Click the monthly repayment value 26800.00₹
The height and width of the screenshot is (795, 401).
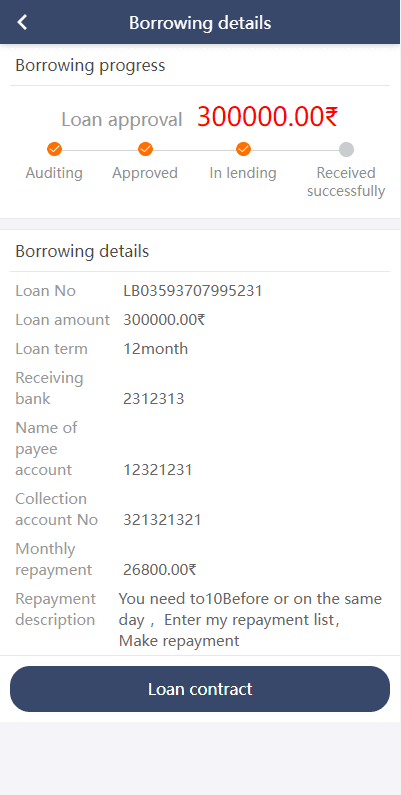[x=160, y=570]
